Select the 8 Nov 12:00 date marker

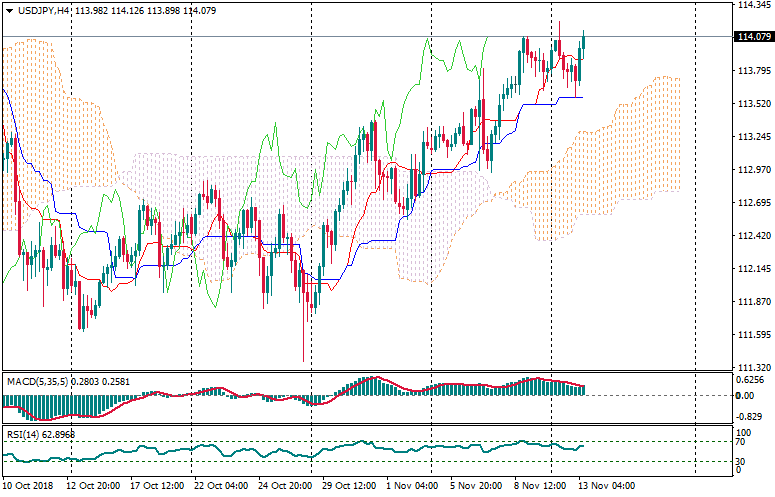click(542, 486)
